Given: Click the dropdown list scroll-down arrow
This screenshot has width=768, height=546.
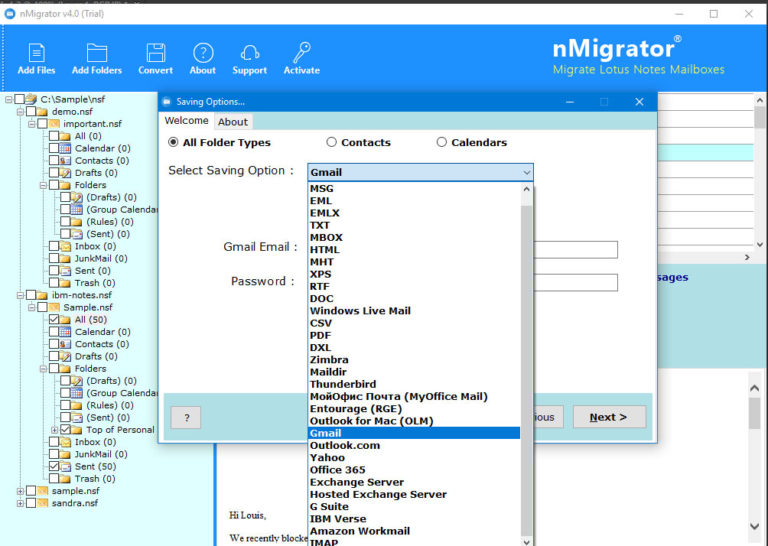Looking at the screenshot, I should point(527,541).
